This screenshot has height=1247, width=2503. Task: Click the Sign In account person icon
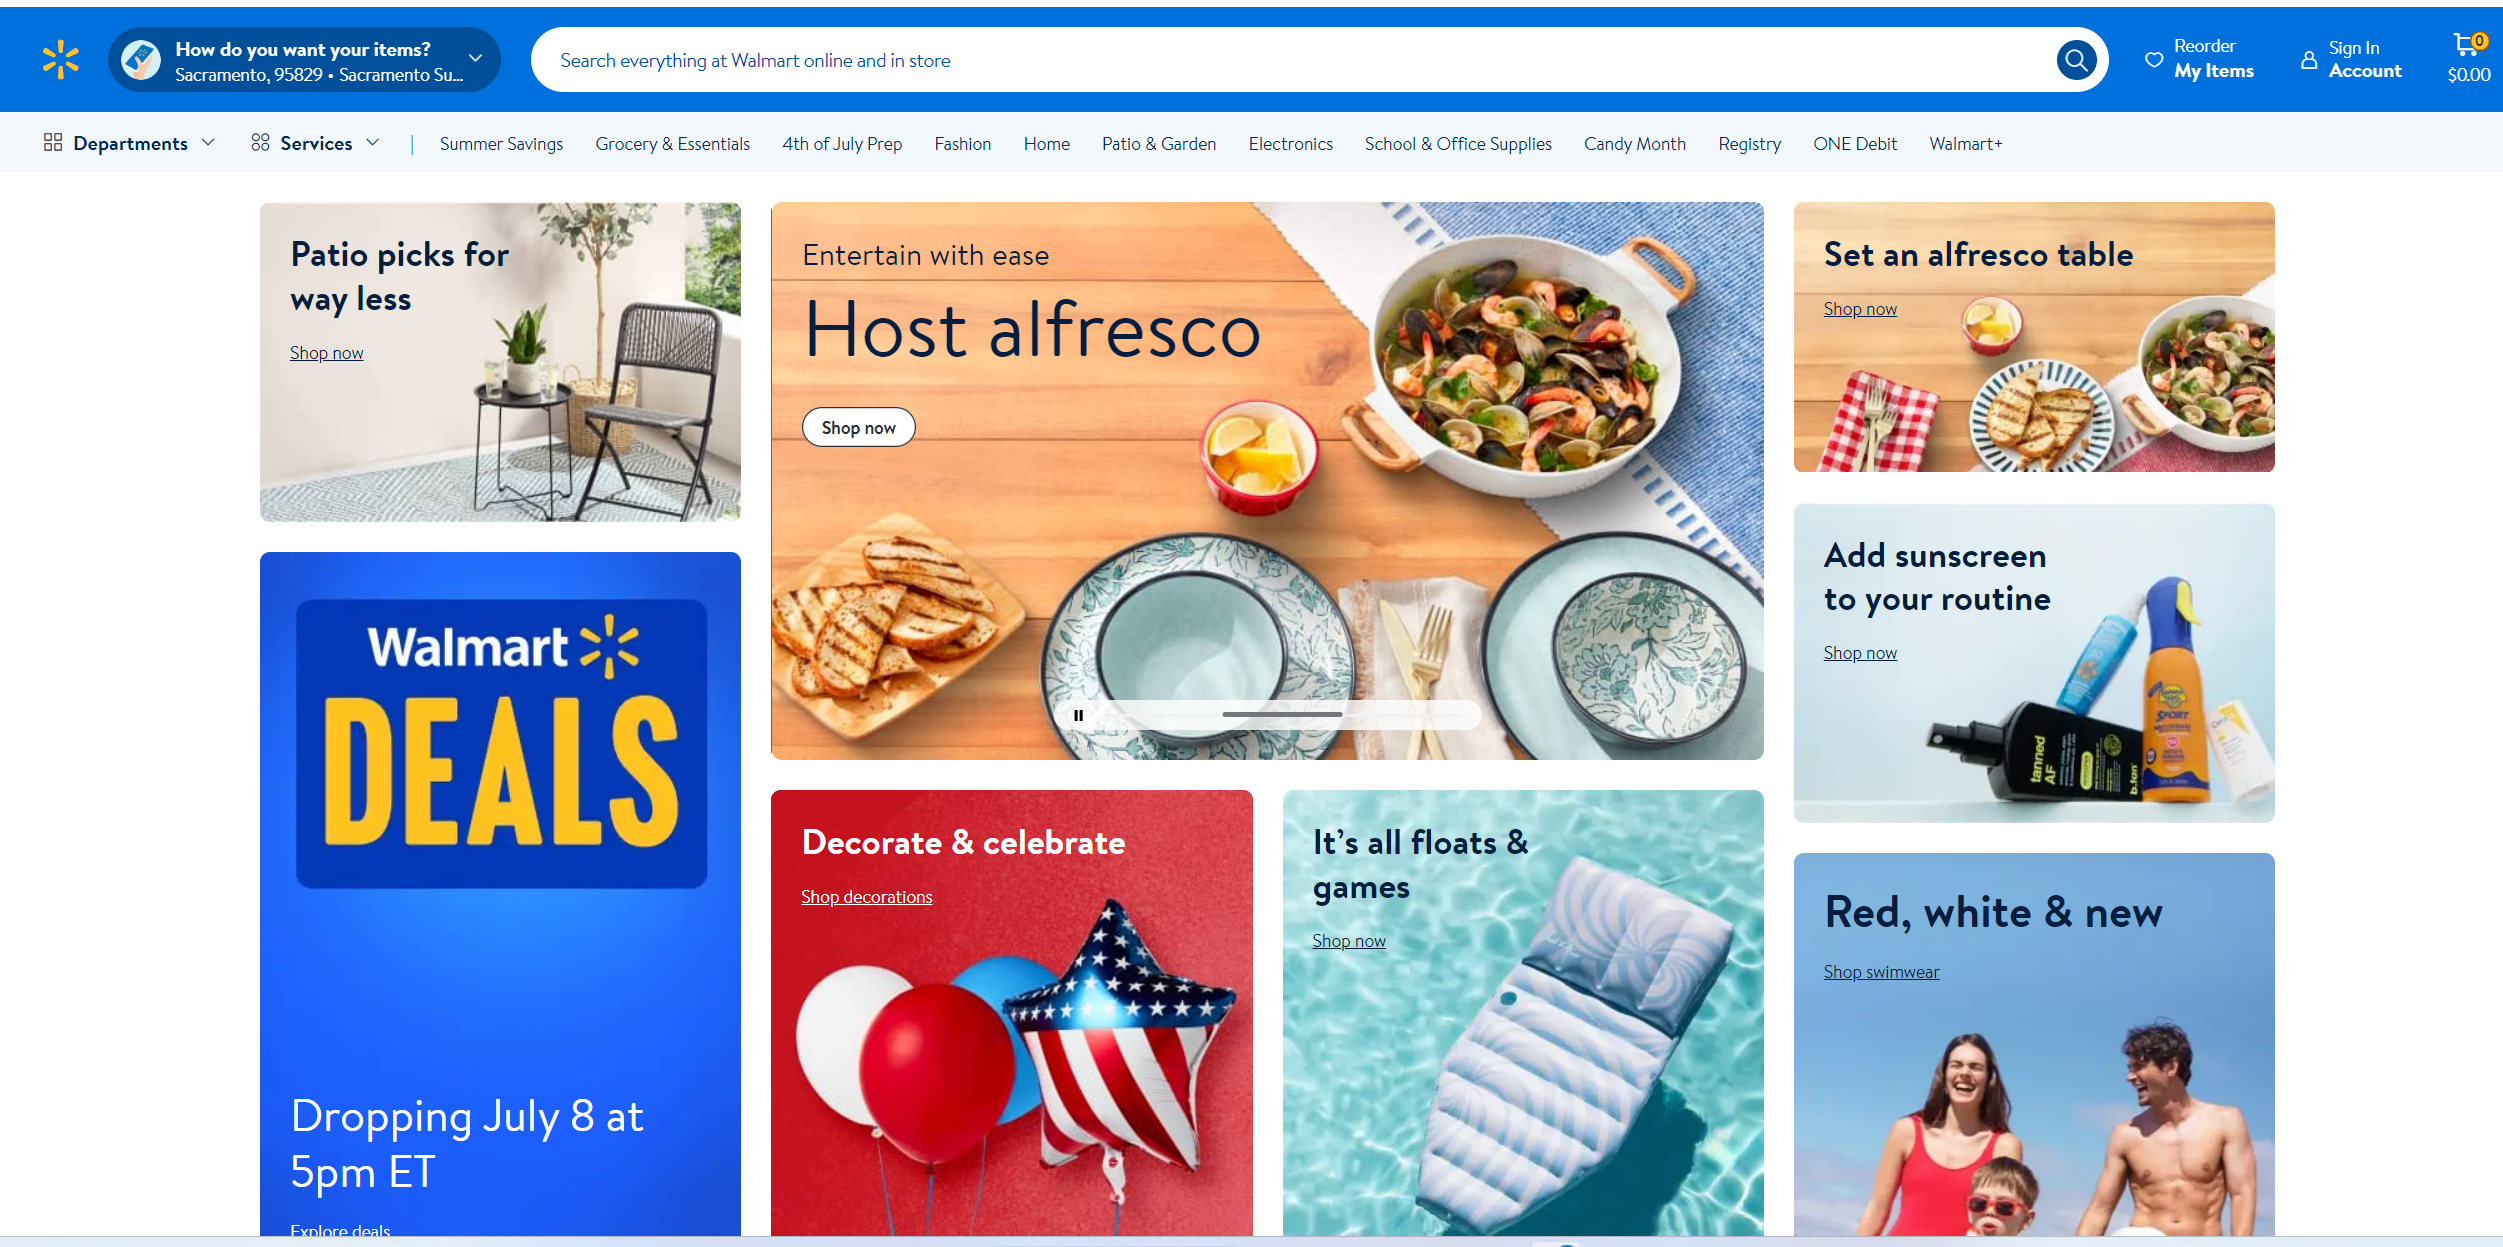point(2308,60)
